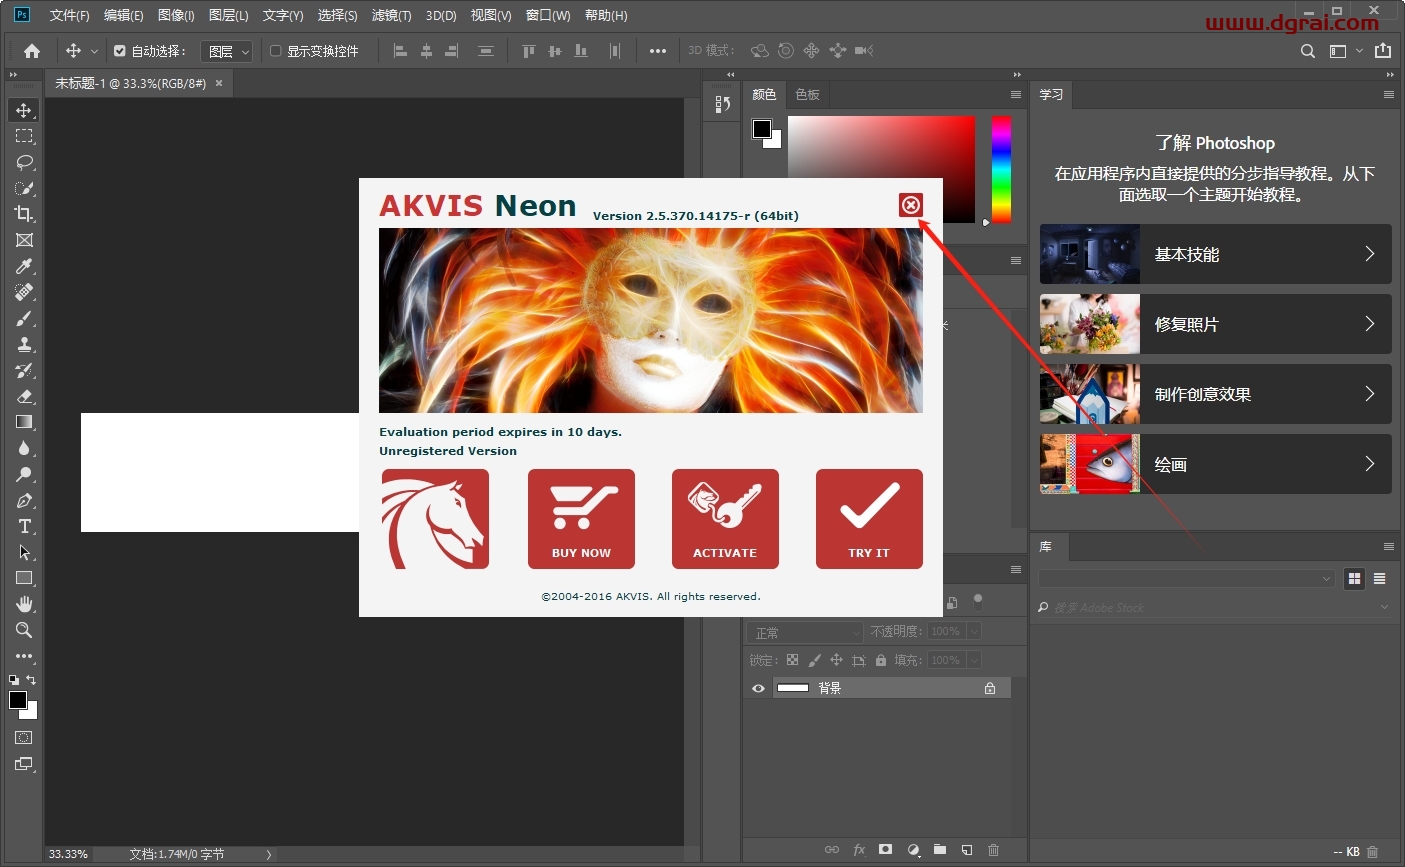
Task: Select the Lasso tool
Action: point(24,162)
